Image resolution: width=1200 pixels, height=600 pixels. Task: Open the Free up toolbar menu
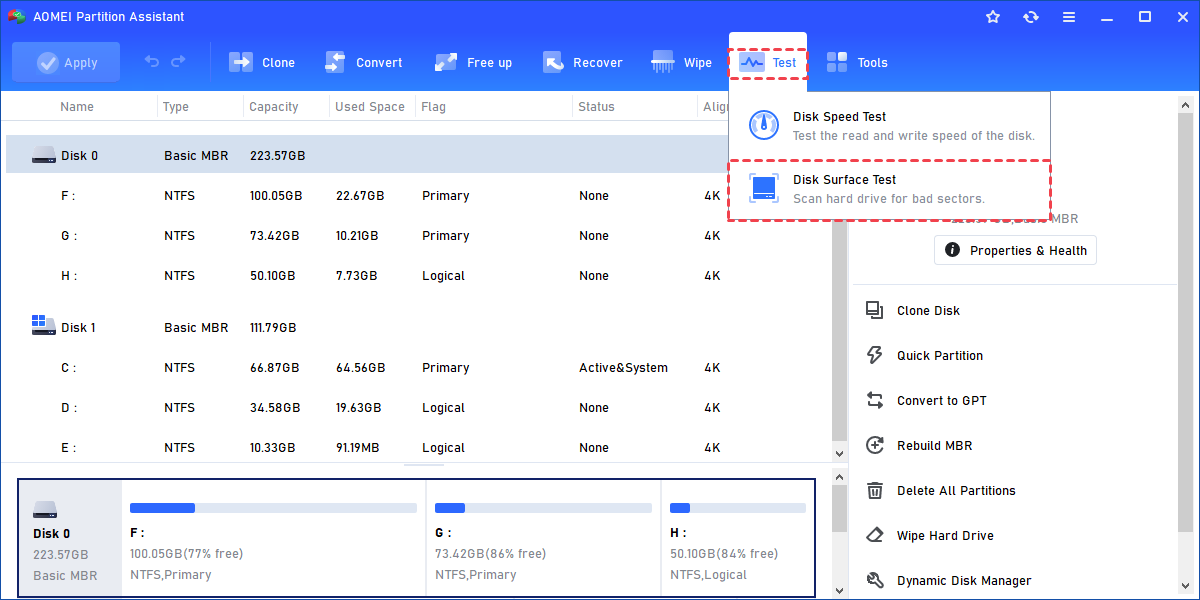coord(473,62)
